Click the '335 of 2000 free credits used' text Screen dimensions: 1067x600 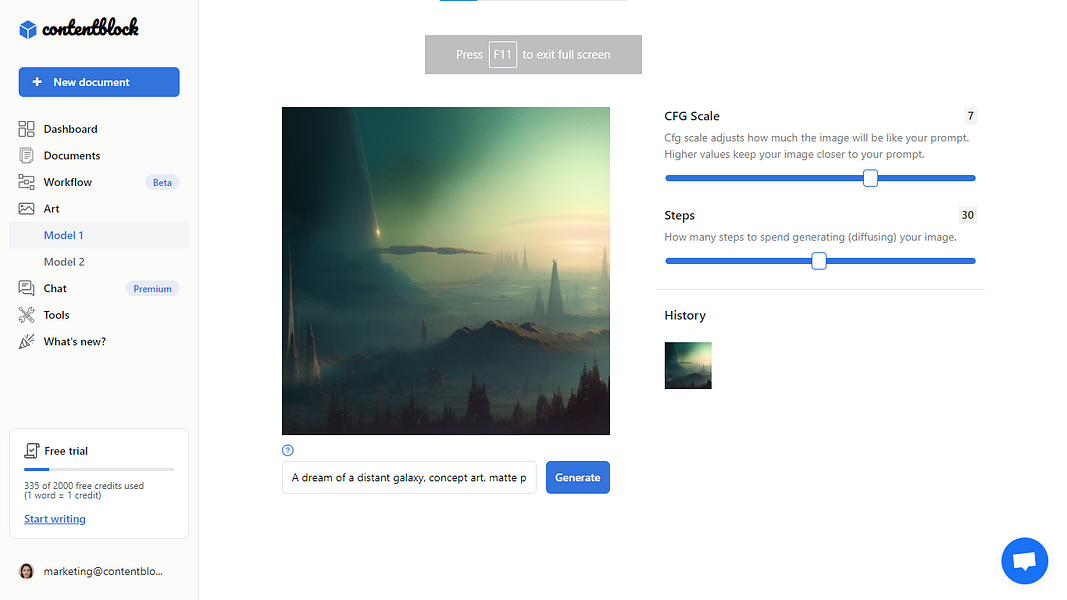[84, 486]
